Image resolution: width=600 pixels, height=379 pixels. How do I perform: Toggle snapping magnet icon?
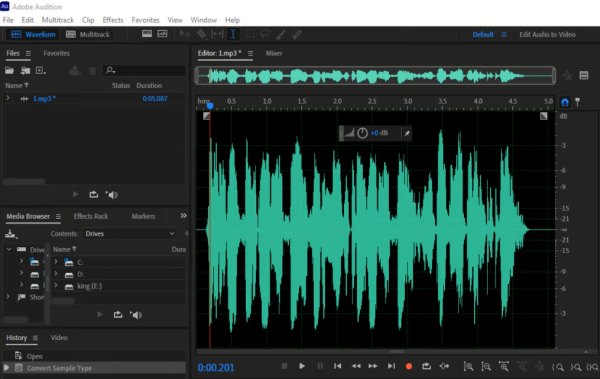tap(565, 102)
